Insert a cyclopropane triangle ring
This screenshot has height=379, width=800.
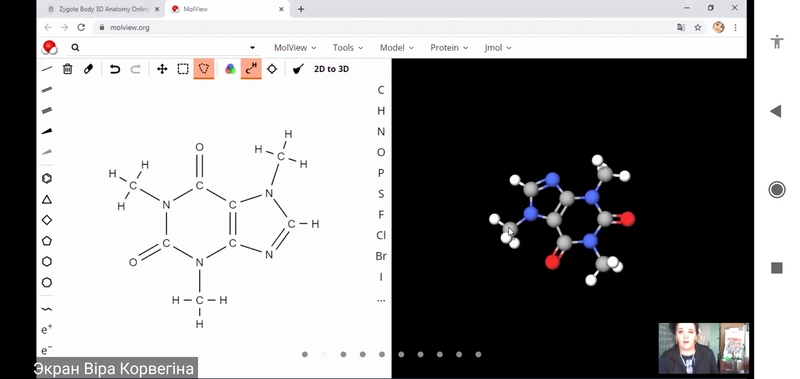47,199
